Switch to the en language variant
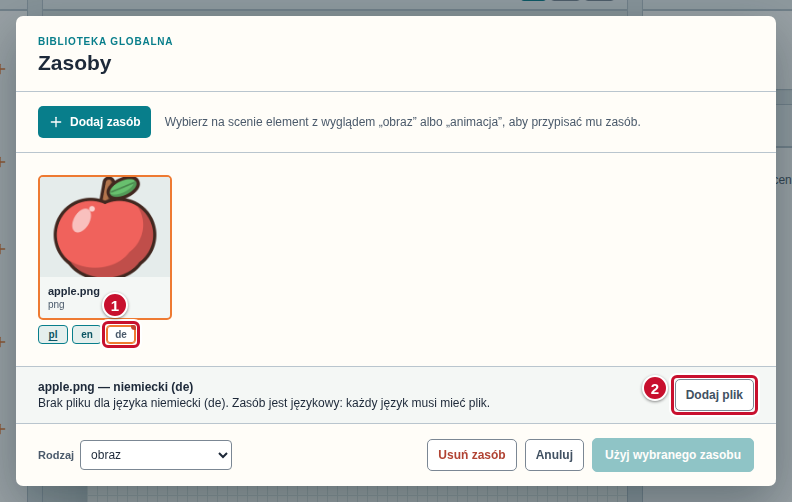792x502 pixels. pyautogui.click(x=87, y=334)
